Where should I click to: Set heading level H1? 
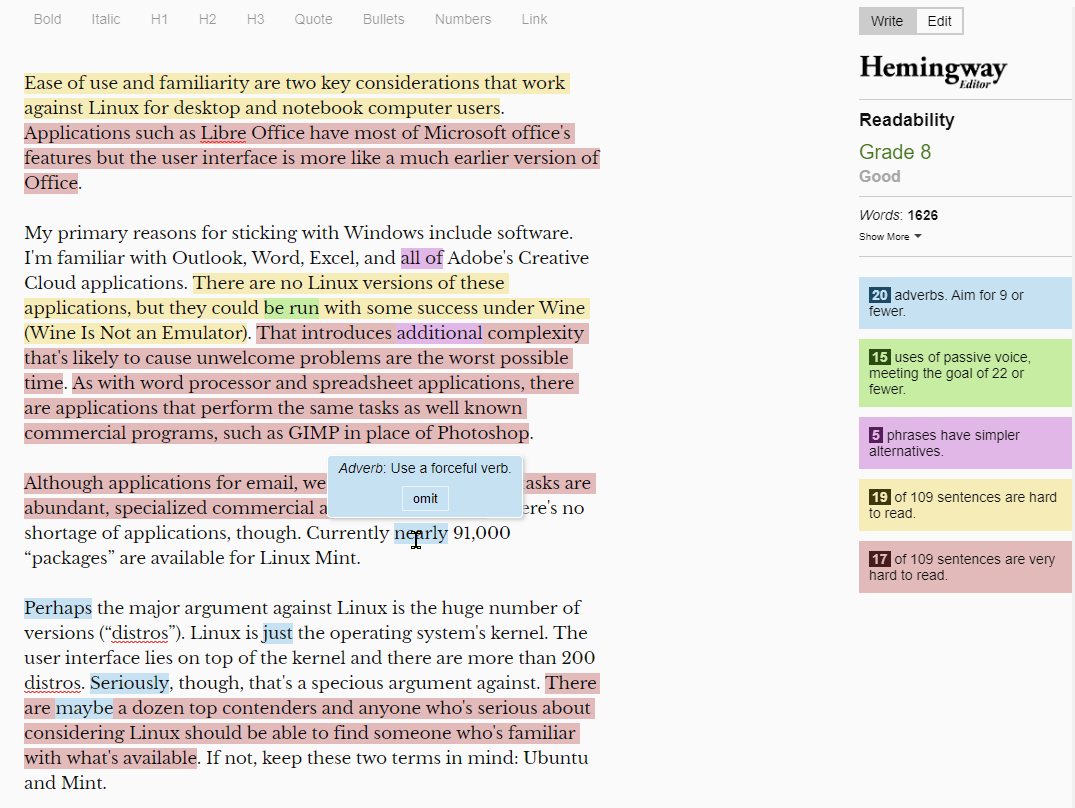click(x=159, y=19)
